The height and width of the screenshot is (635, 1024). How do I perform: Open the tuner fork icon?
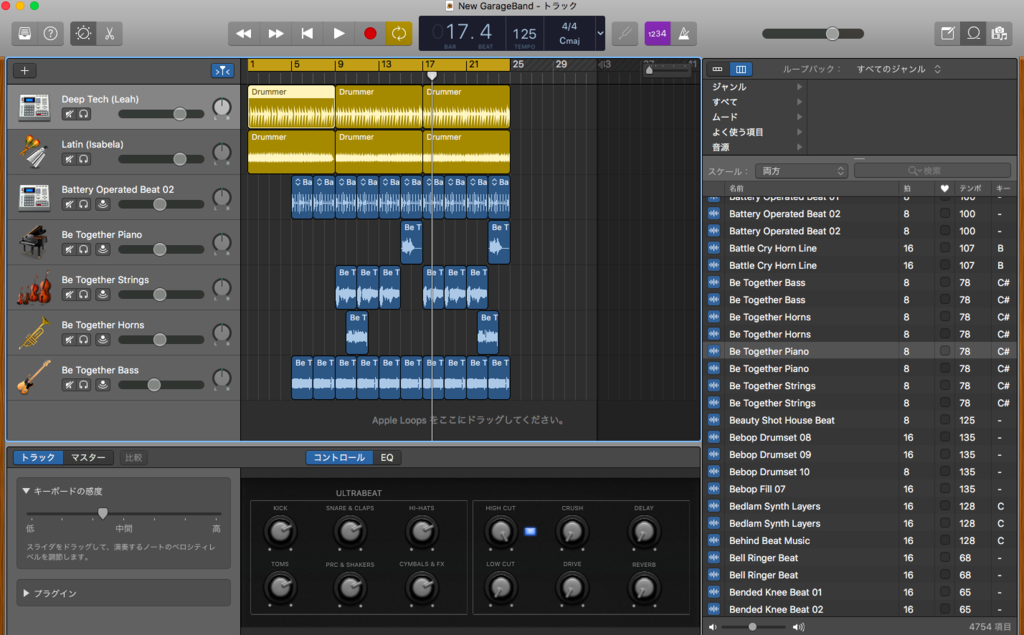(625, 33)
